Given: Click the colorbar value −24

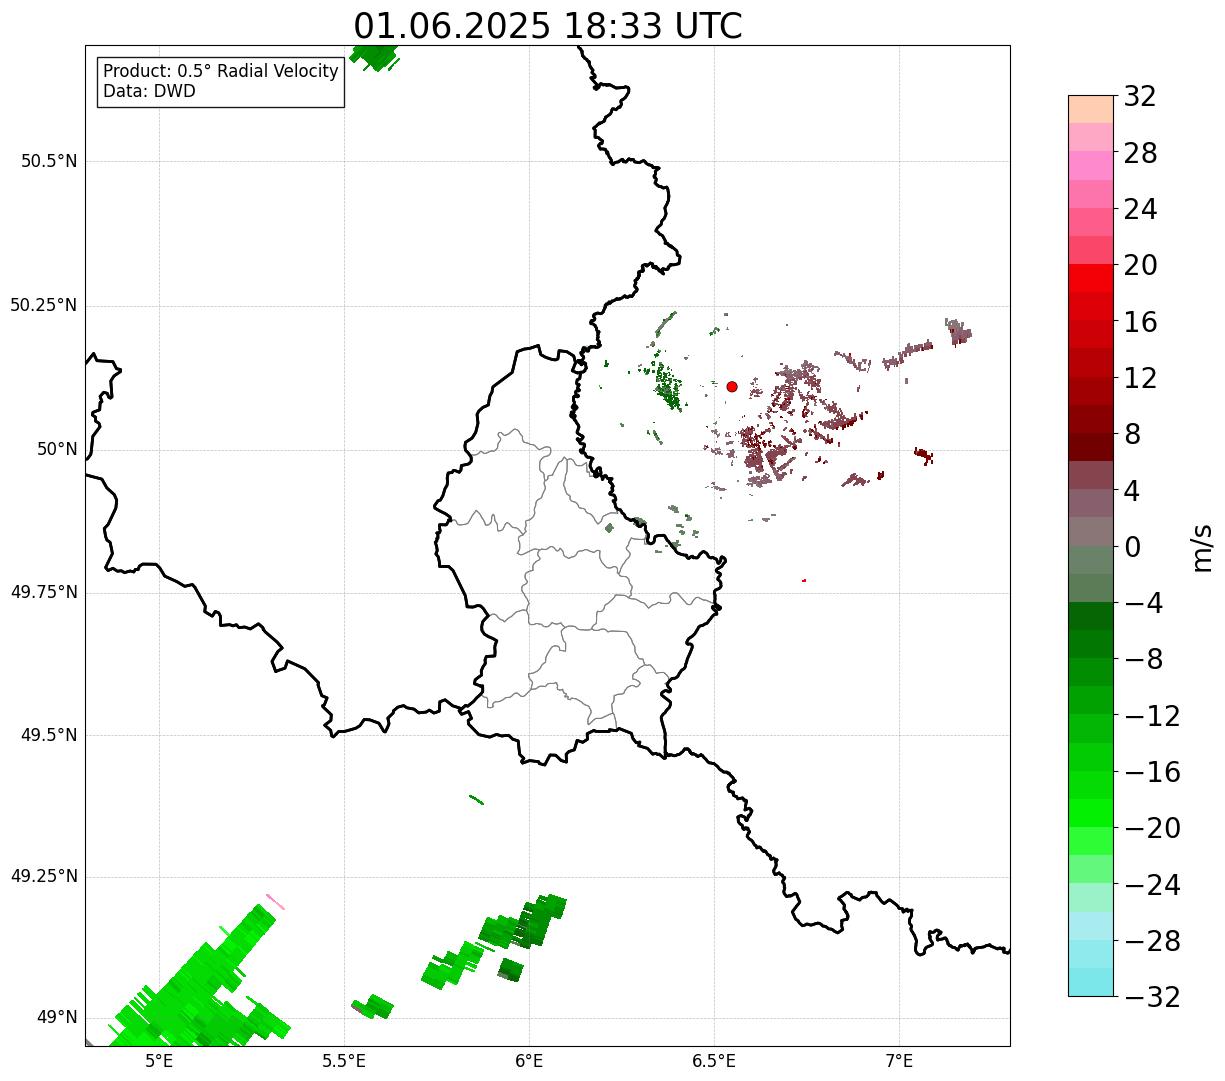Looking at the screenshot, I should click(1152, 885).
